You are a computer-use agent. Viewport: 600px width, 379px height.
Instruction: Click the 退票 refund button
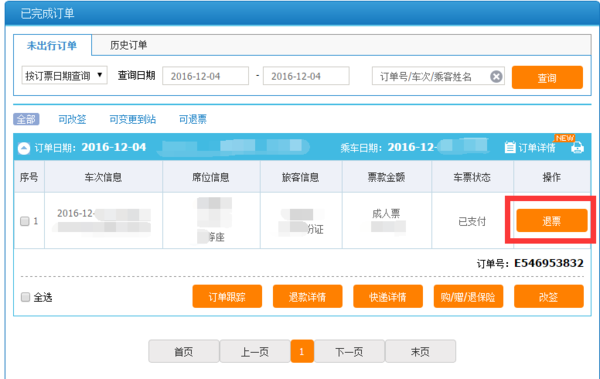(x=551, y=221)
